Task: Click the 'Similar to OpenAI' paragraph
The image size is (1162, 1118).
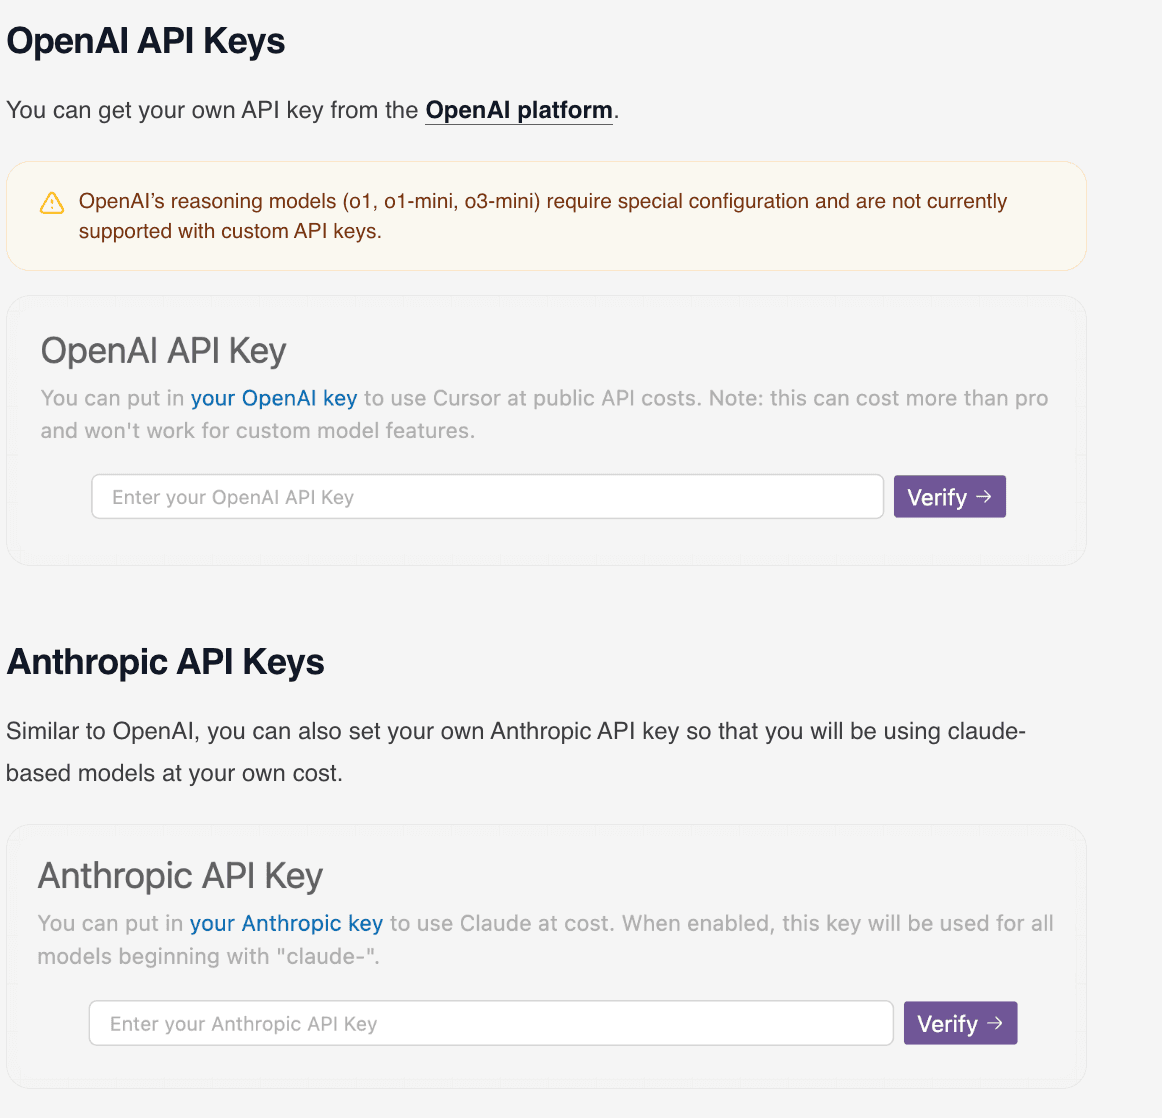Action: tap(516, 752)
